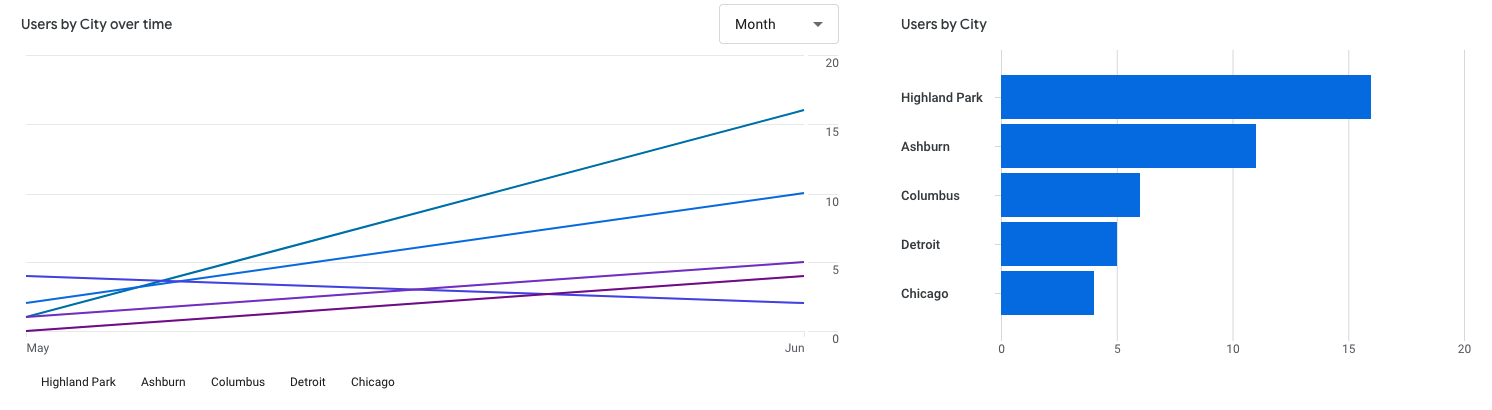Click the Detroit bar chart label
The width and height of the screenshot is (1492, 410).
920,245
